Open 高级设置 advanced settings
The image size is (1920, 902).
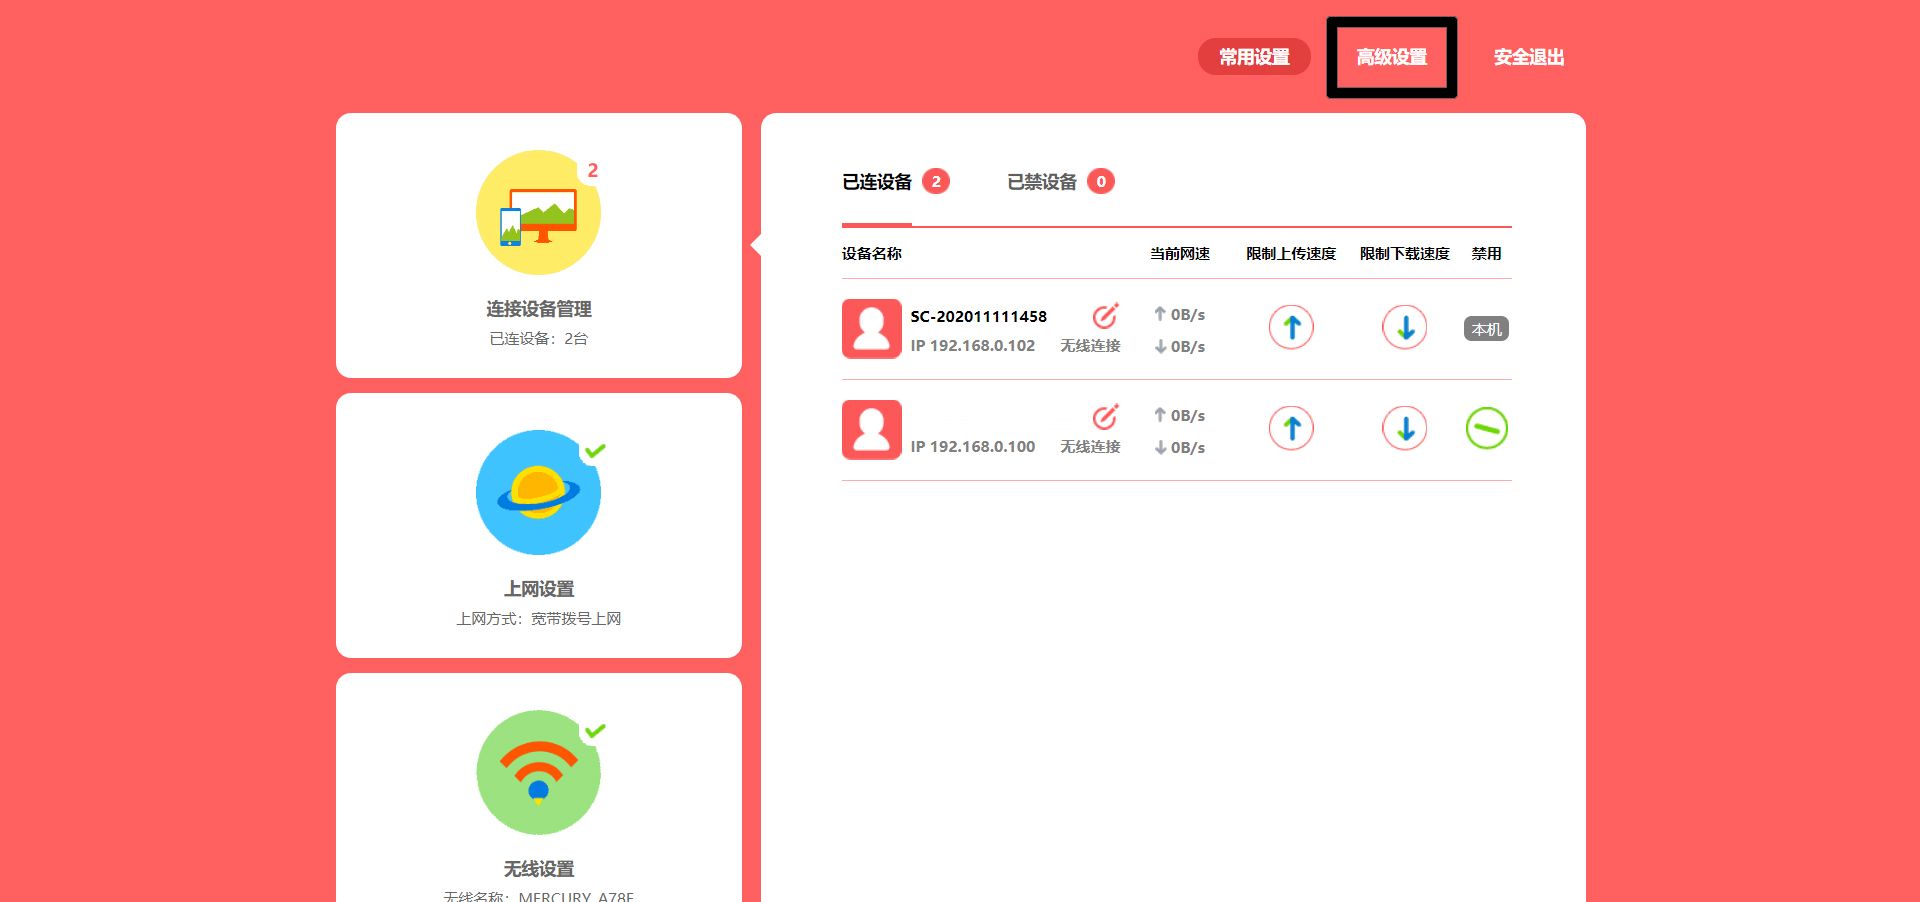click(1391, 57)
